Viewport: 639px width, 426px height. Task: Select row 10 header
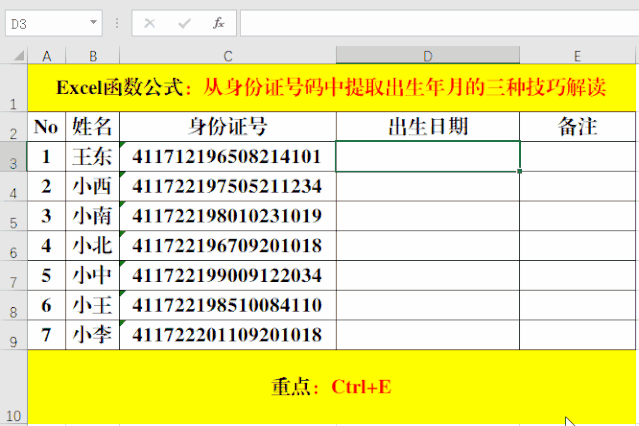[x=13, y=387]
